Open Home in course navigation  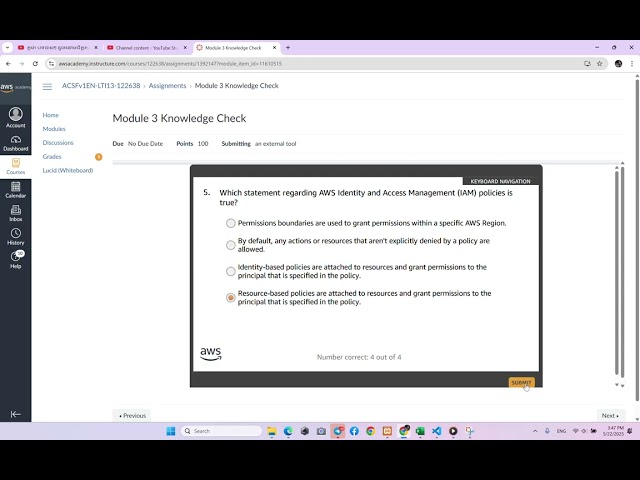51,115
